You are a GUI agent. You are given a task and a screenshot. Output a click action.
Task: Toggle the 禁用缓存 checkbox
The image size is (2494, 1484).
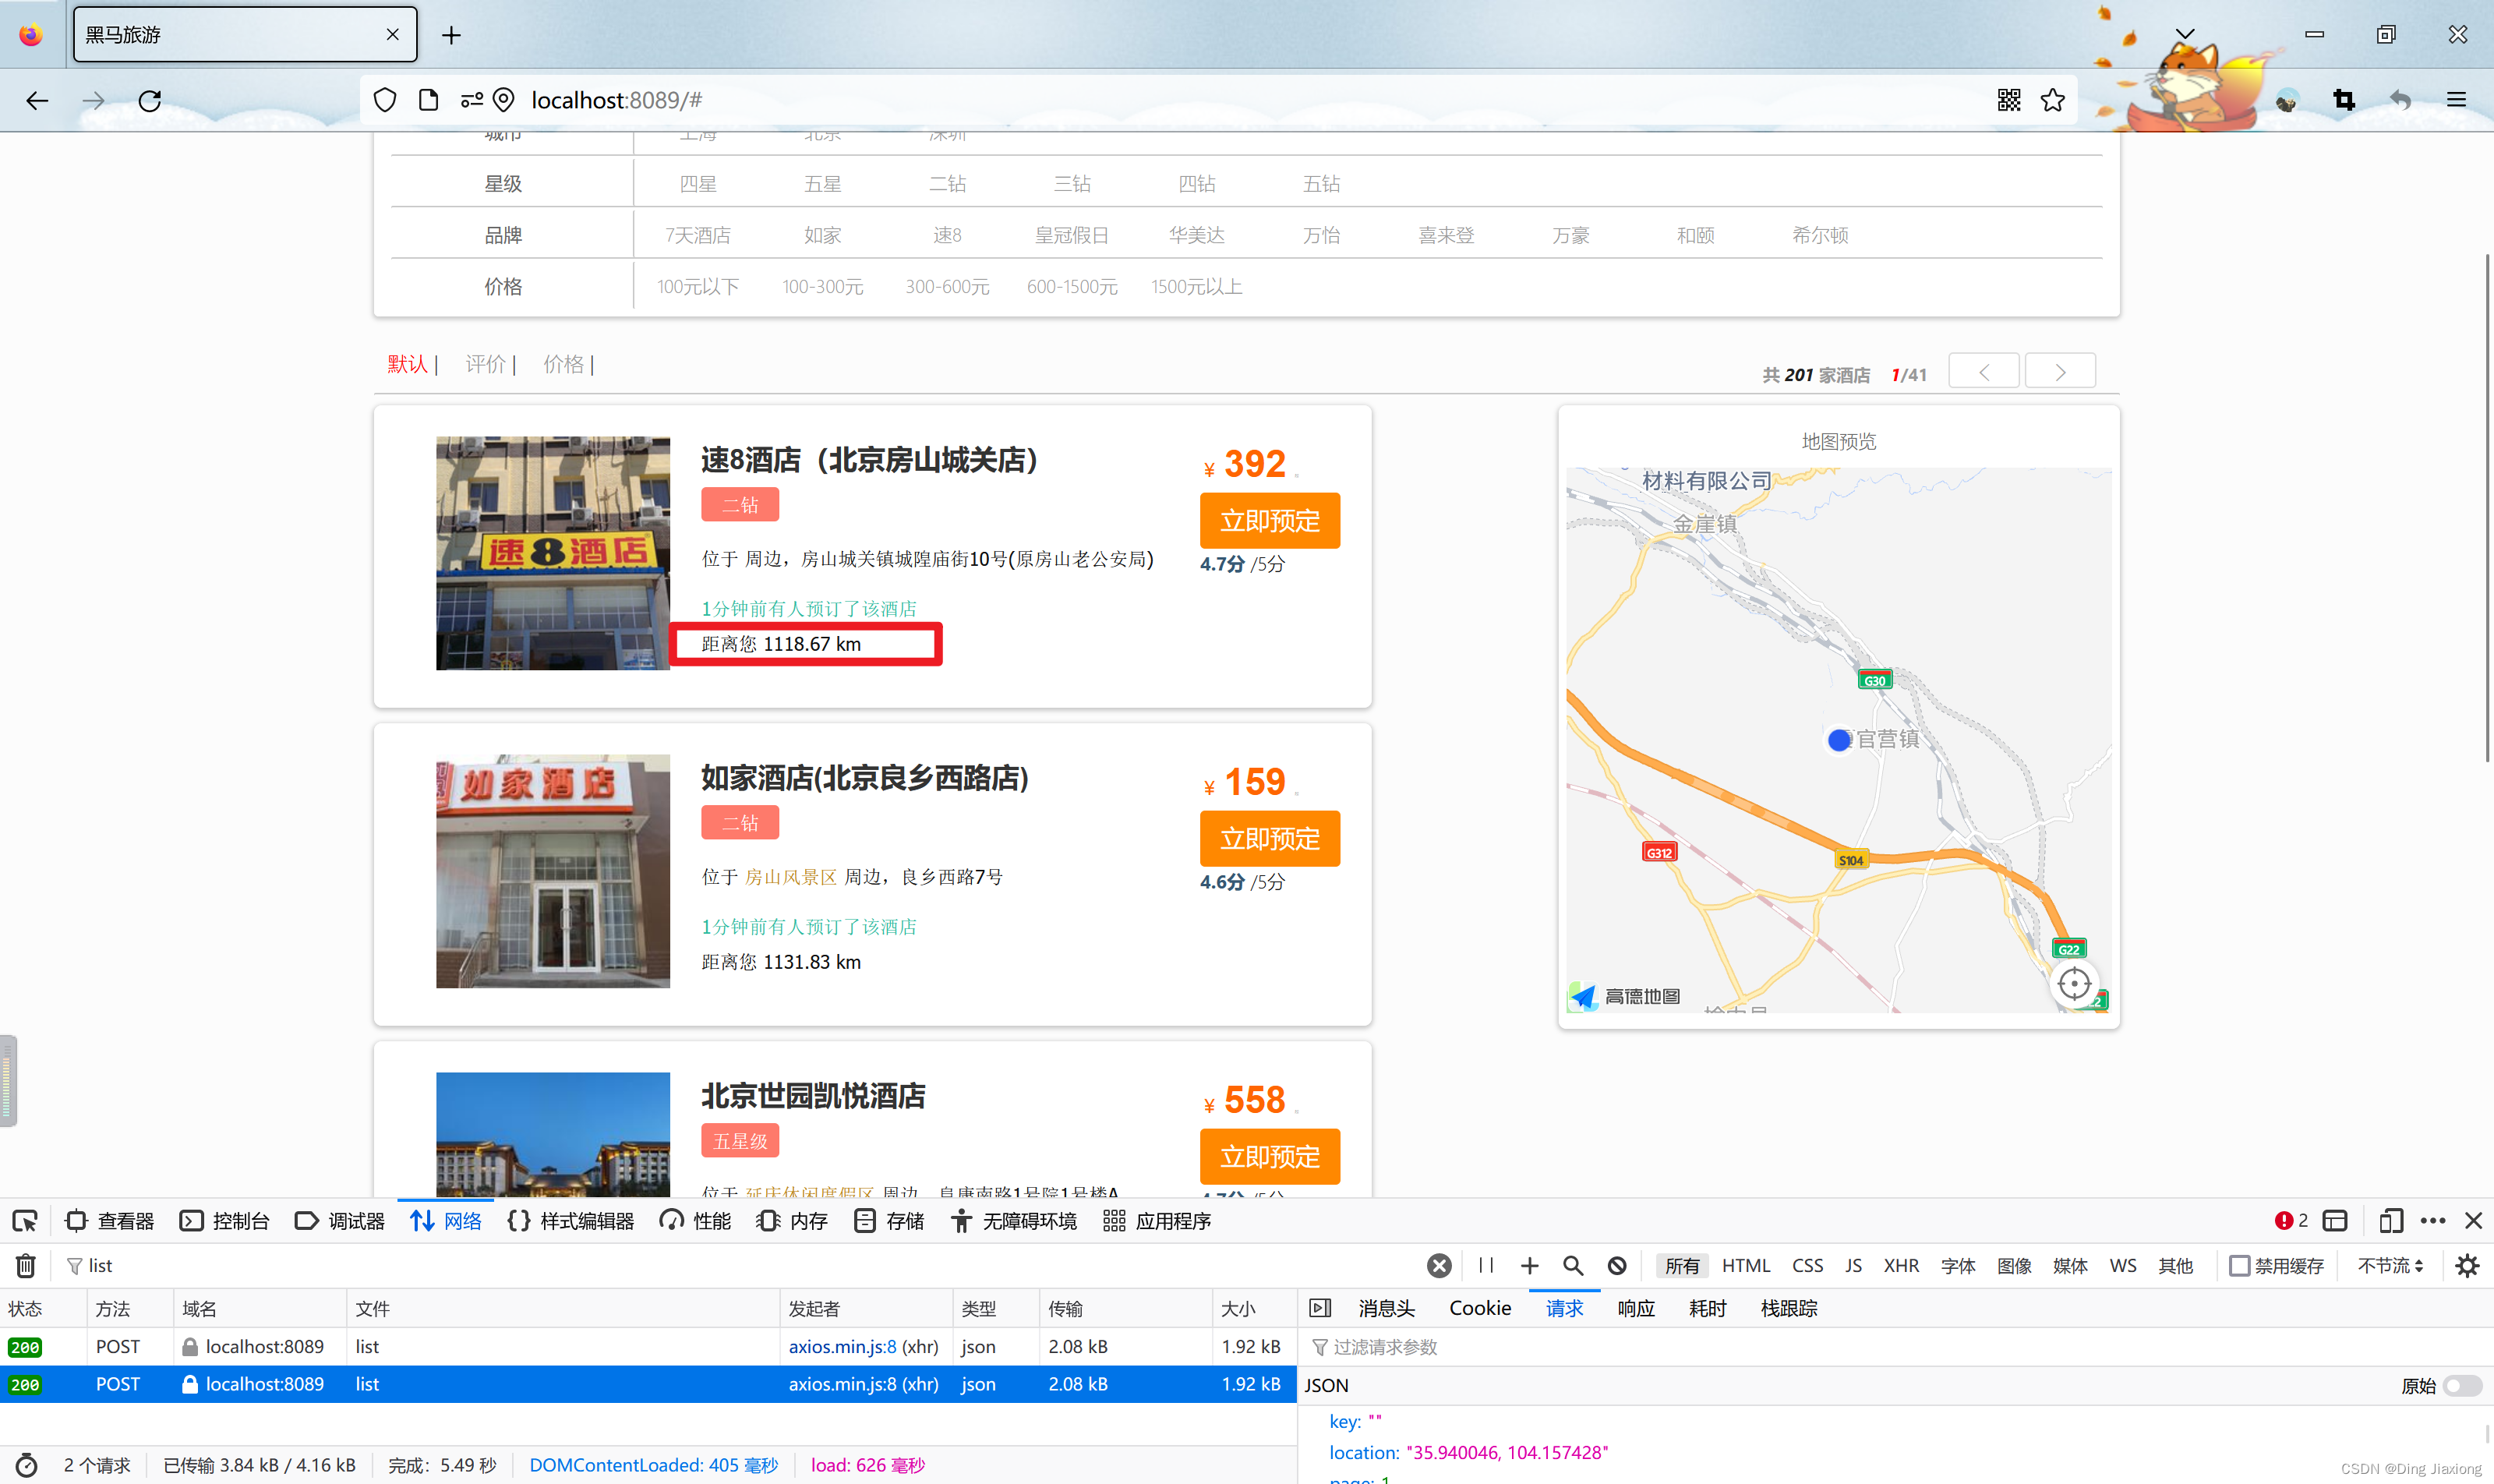2240,1266
